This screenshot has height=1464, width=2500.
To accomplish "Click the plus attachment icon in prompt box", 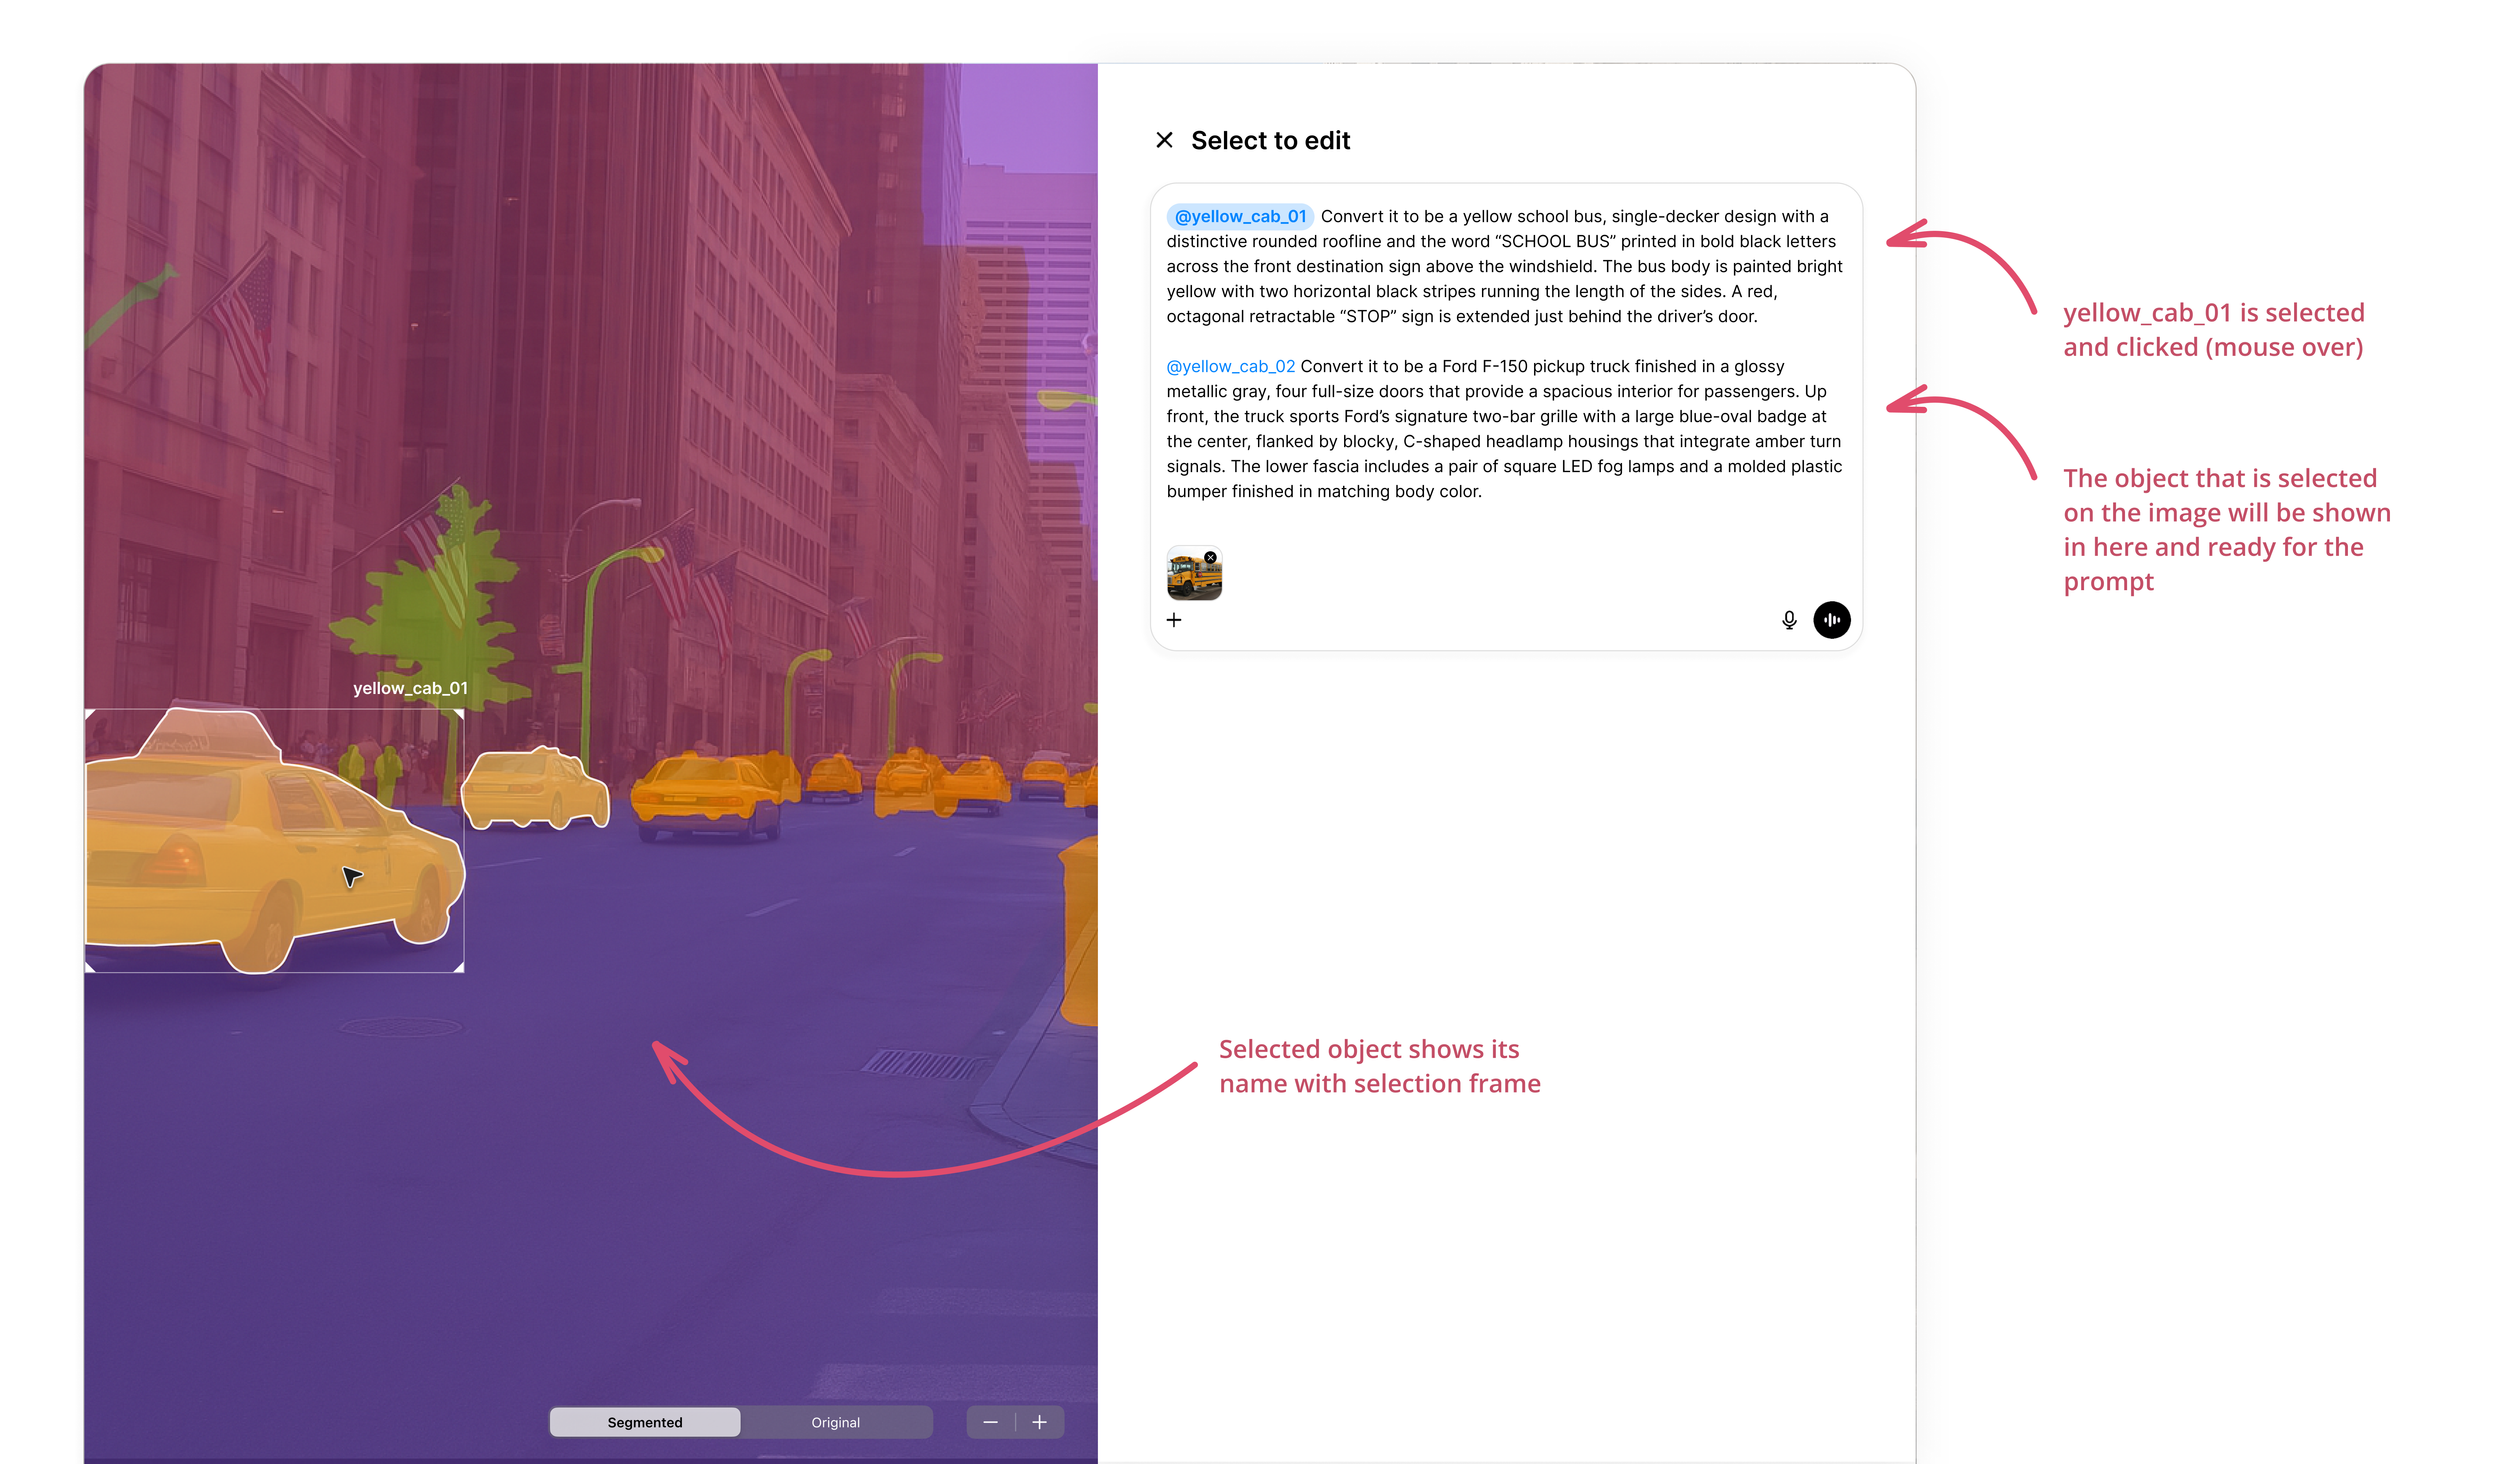I will coord(1174,620).
